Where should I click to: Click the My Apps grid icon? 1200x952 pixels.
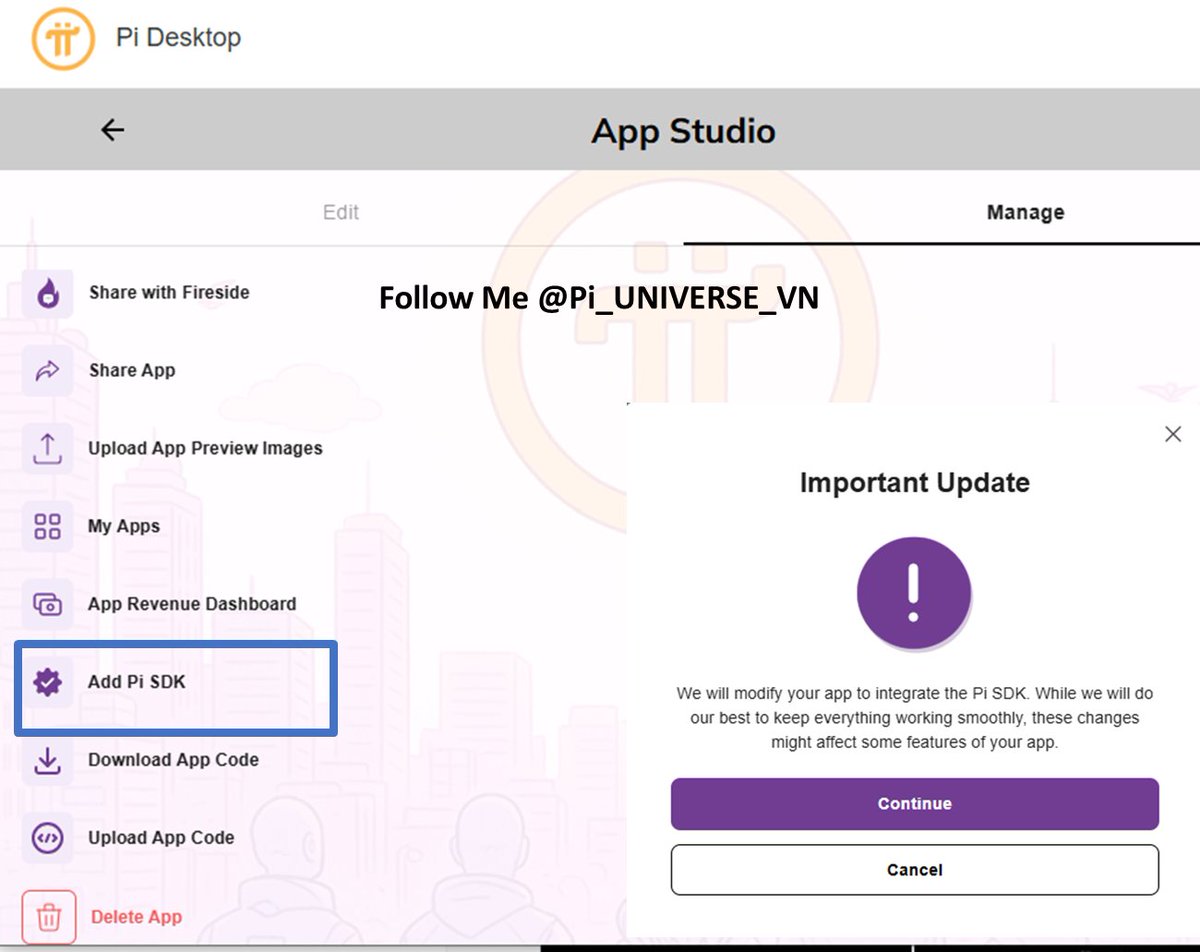47,526
